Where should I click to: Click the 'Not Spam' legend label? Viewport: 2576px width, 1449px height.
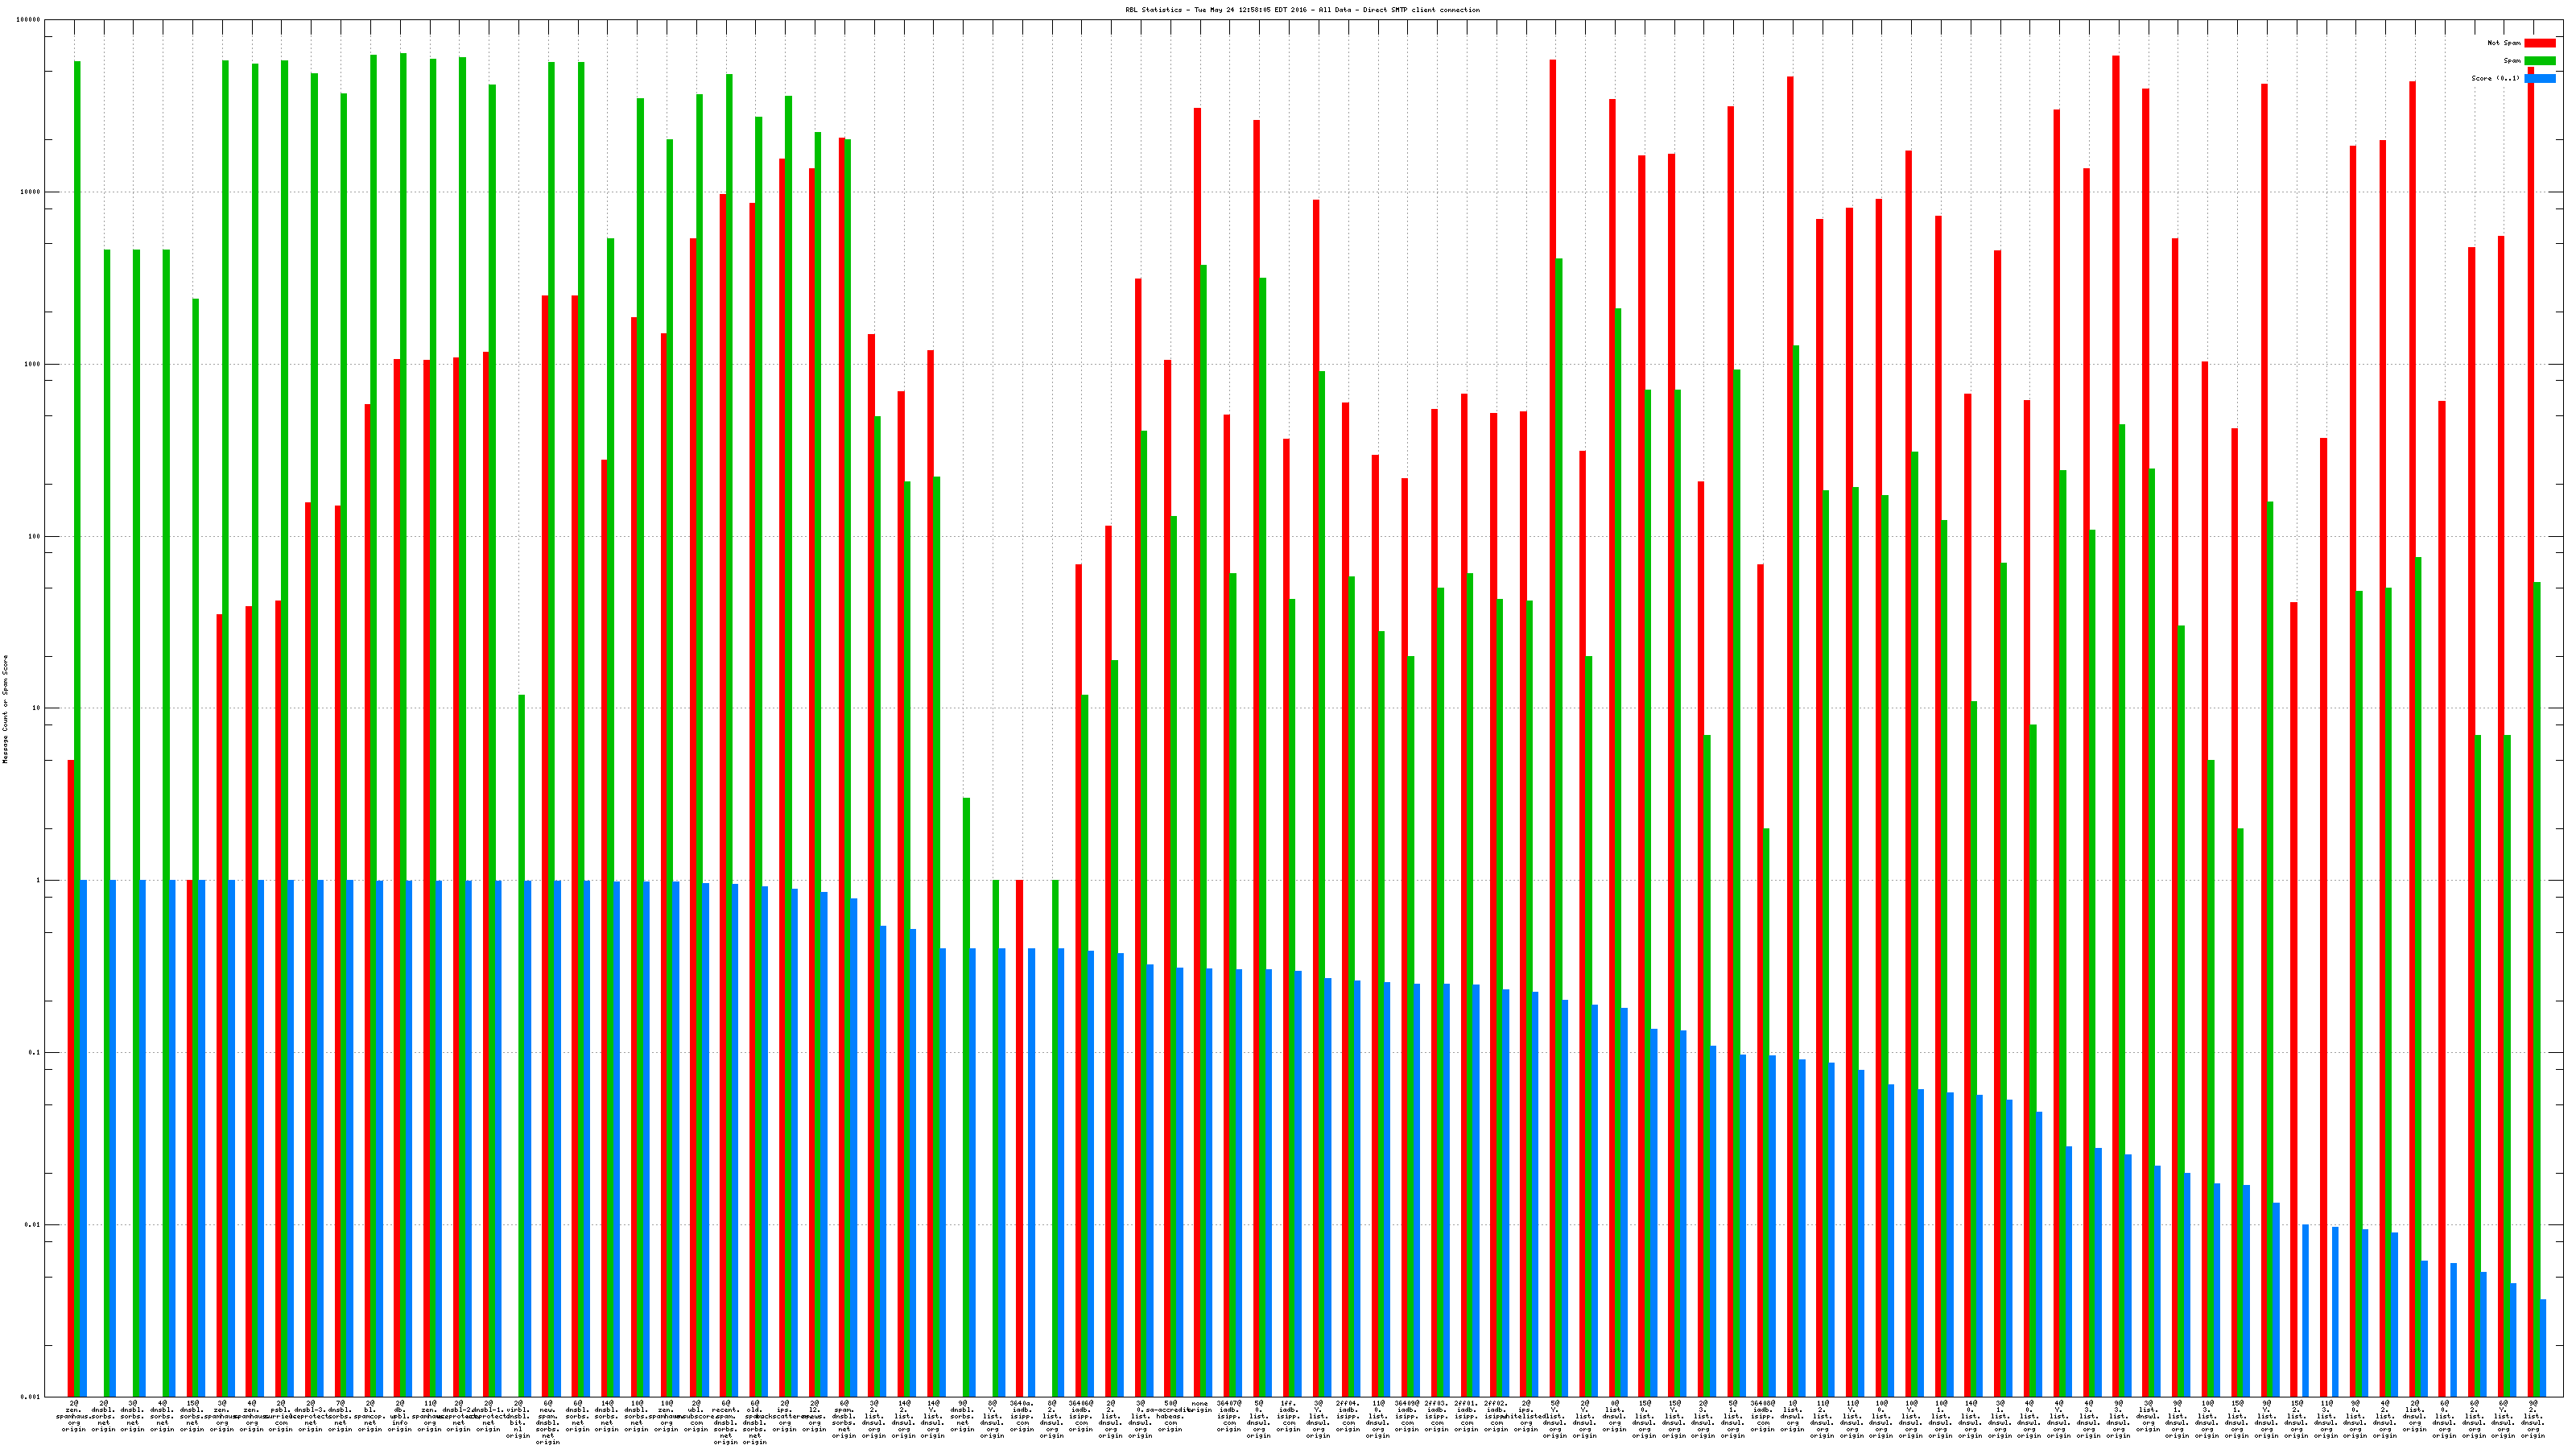click(2504, 43)
